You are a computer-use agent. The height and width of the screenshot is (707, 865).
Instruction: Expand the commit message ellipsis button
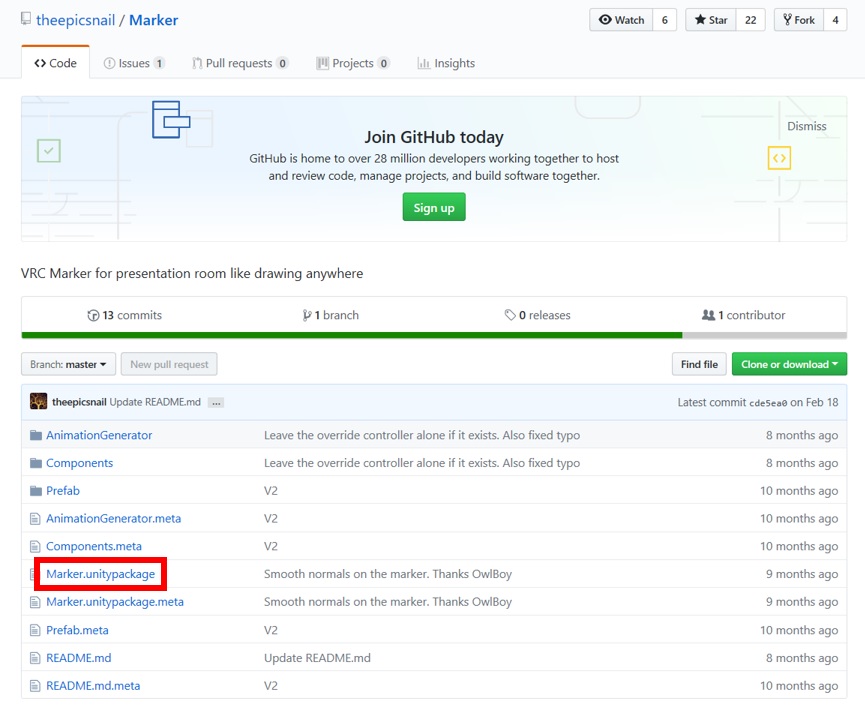click(x=216, y=402)
